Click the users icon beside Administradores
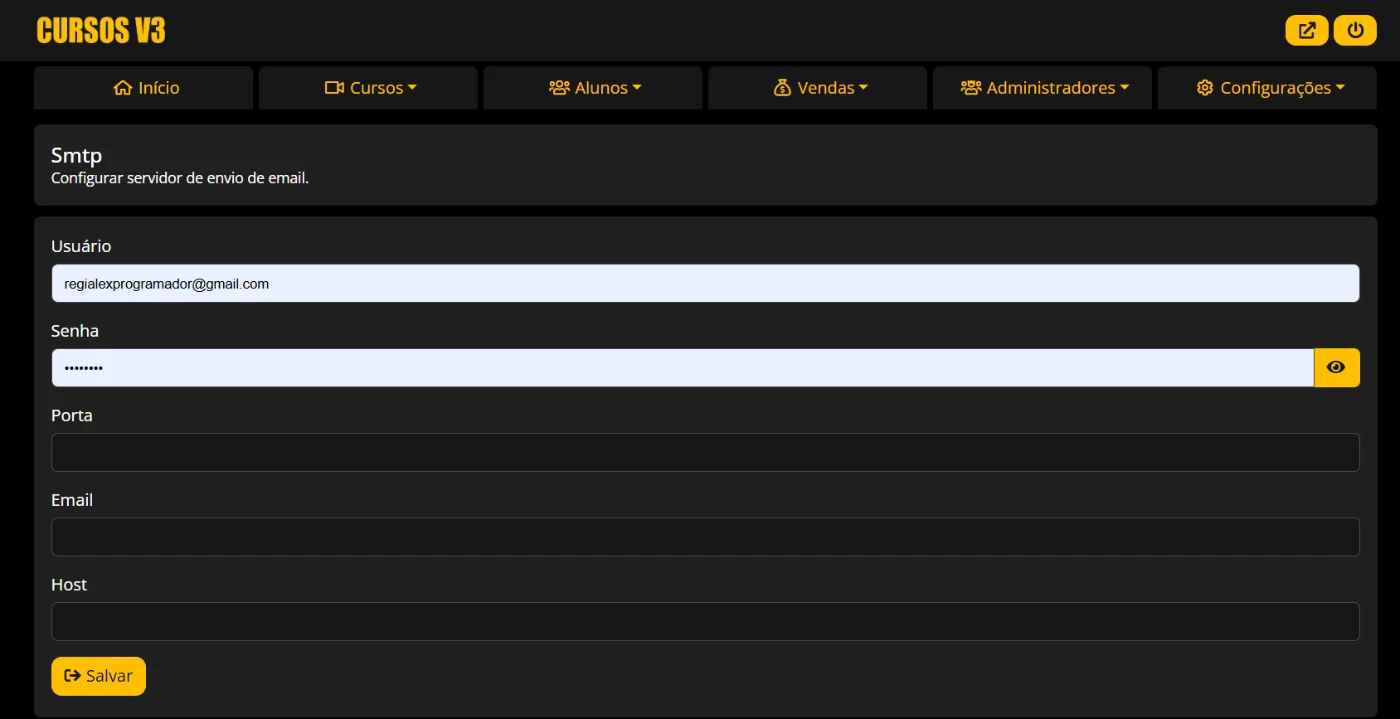1400x719 pixels. (x=970, y=88)
